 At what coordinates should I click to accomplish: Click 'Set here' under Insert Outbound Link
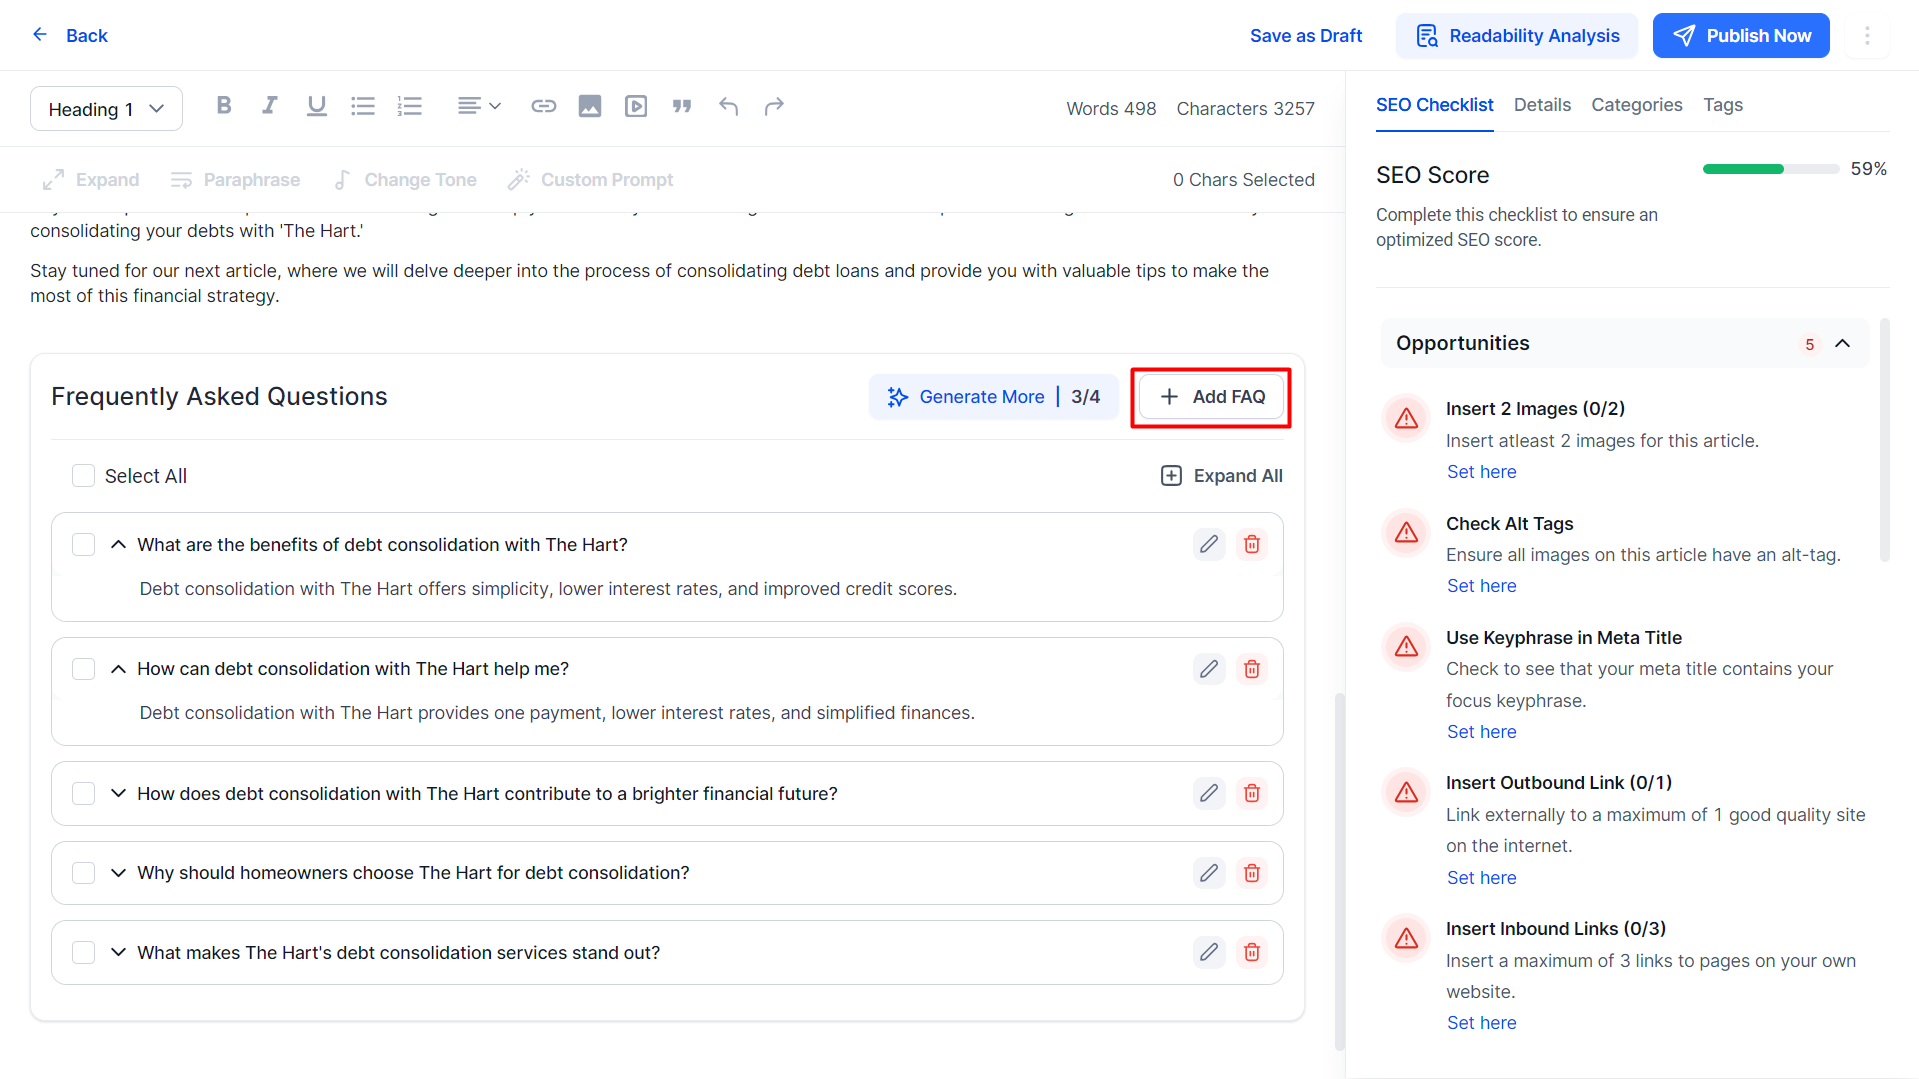point(1482,878)
